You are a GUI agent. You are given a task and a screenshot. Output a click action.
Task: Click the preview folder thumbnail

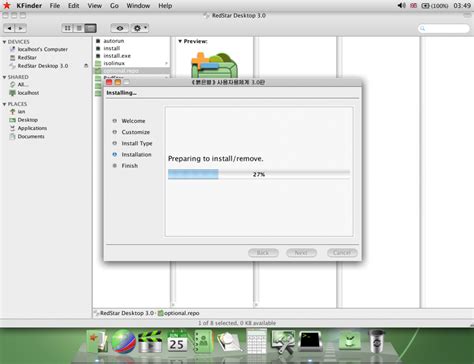click(x=214, y=65)
